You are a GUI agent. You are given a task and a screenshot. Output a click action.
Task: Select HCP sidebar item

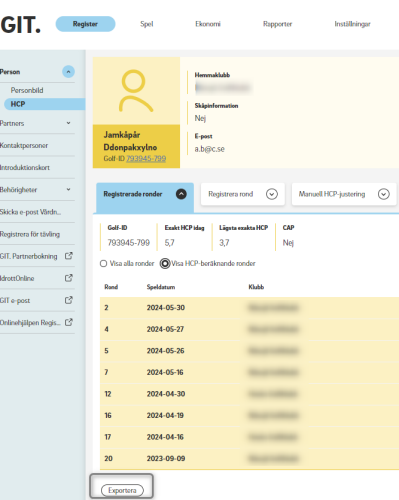(x=44, y=104)
